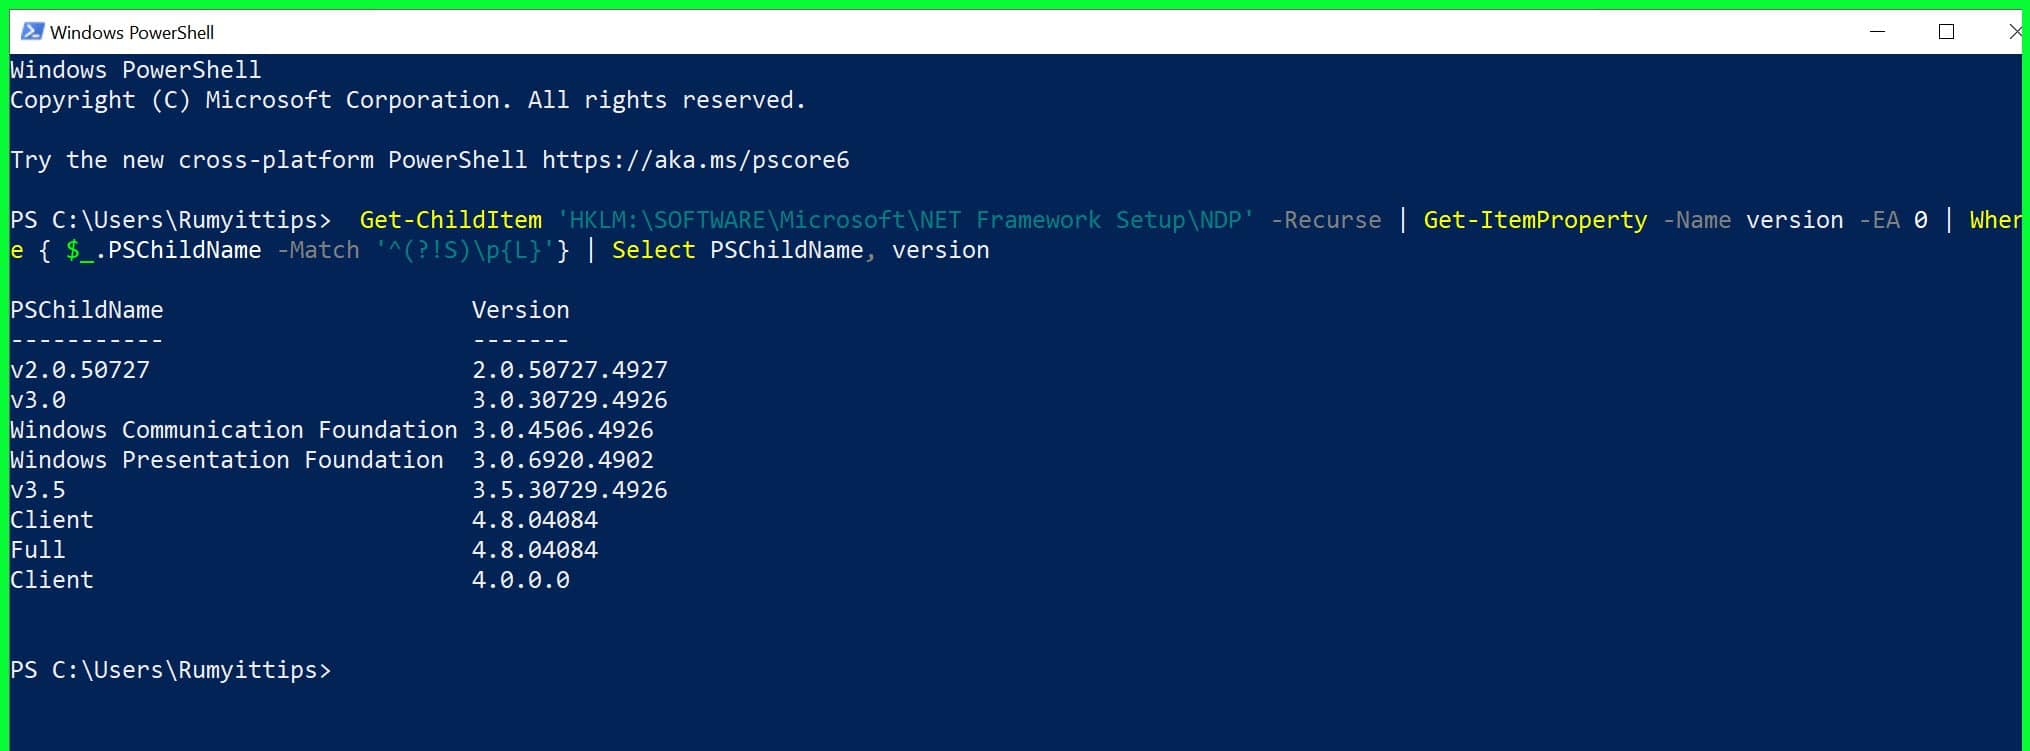The height and width of the screenshot is (751, 2030).
Task: Click the Windows Communication Foundation row
Action: (x=233, y=430)
